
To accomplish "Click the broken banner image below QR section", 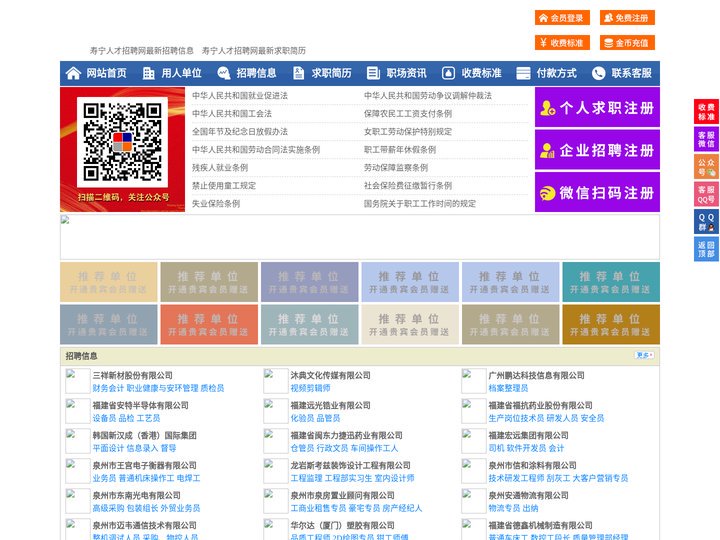I will point(360,237).
